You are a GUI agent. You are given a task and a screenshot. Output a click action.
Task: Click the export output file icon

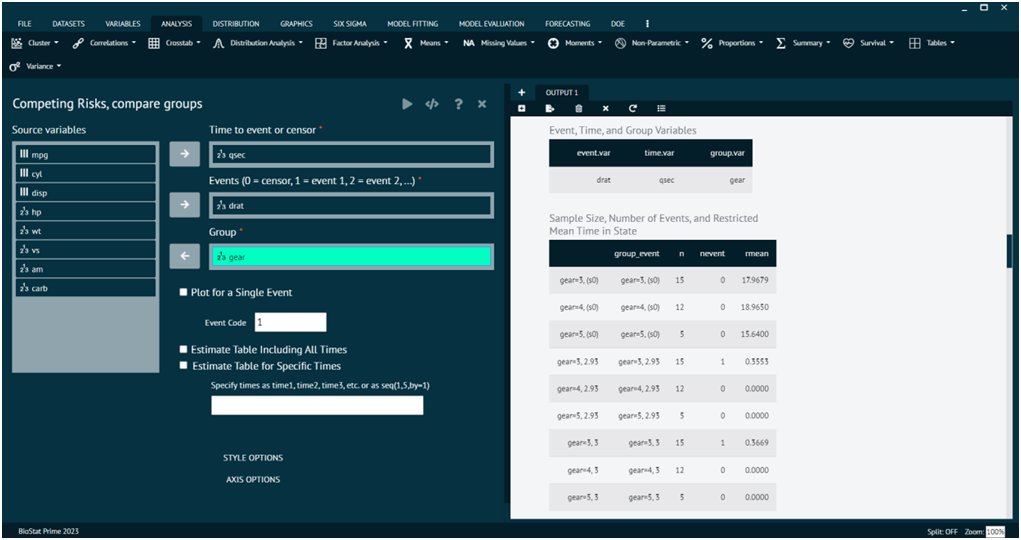[x=550, y=108]
